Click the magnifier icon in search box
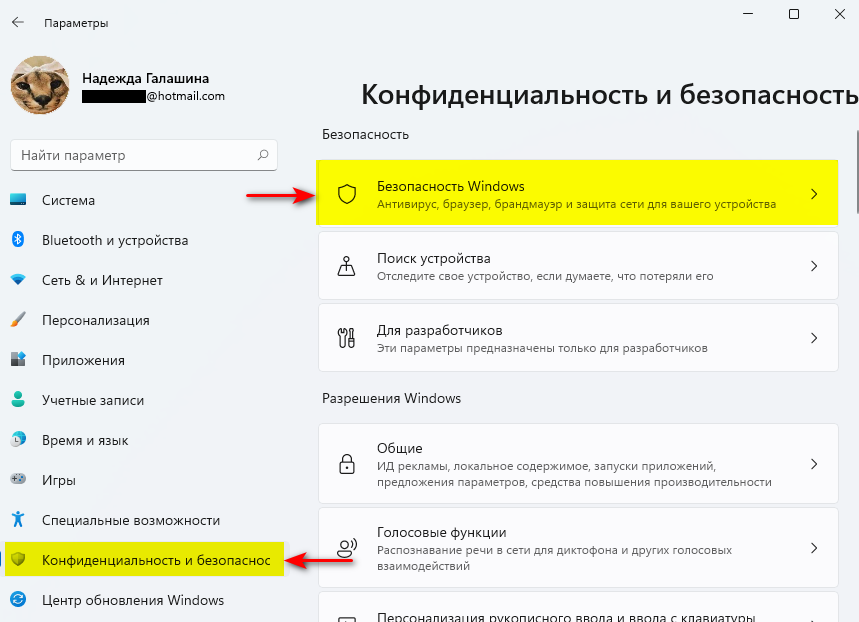859x622 pixels. [x=263, y=156]
